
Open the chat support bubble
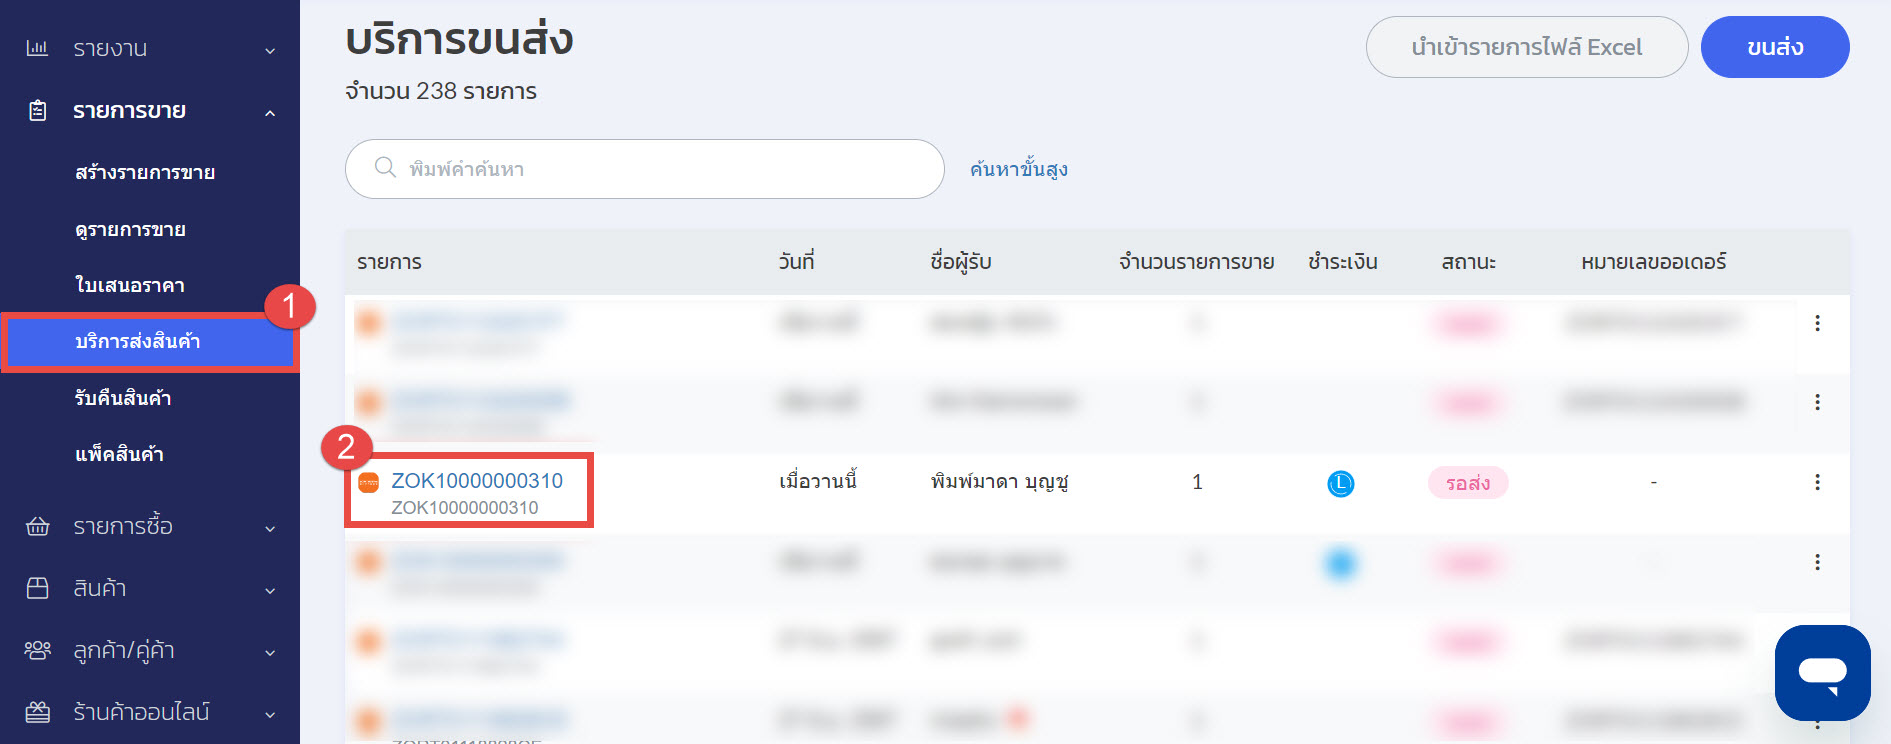(1822, 673)
